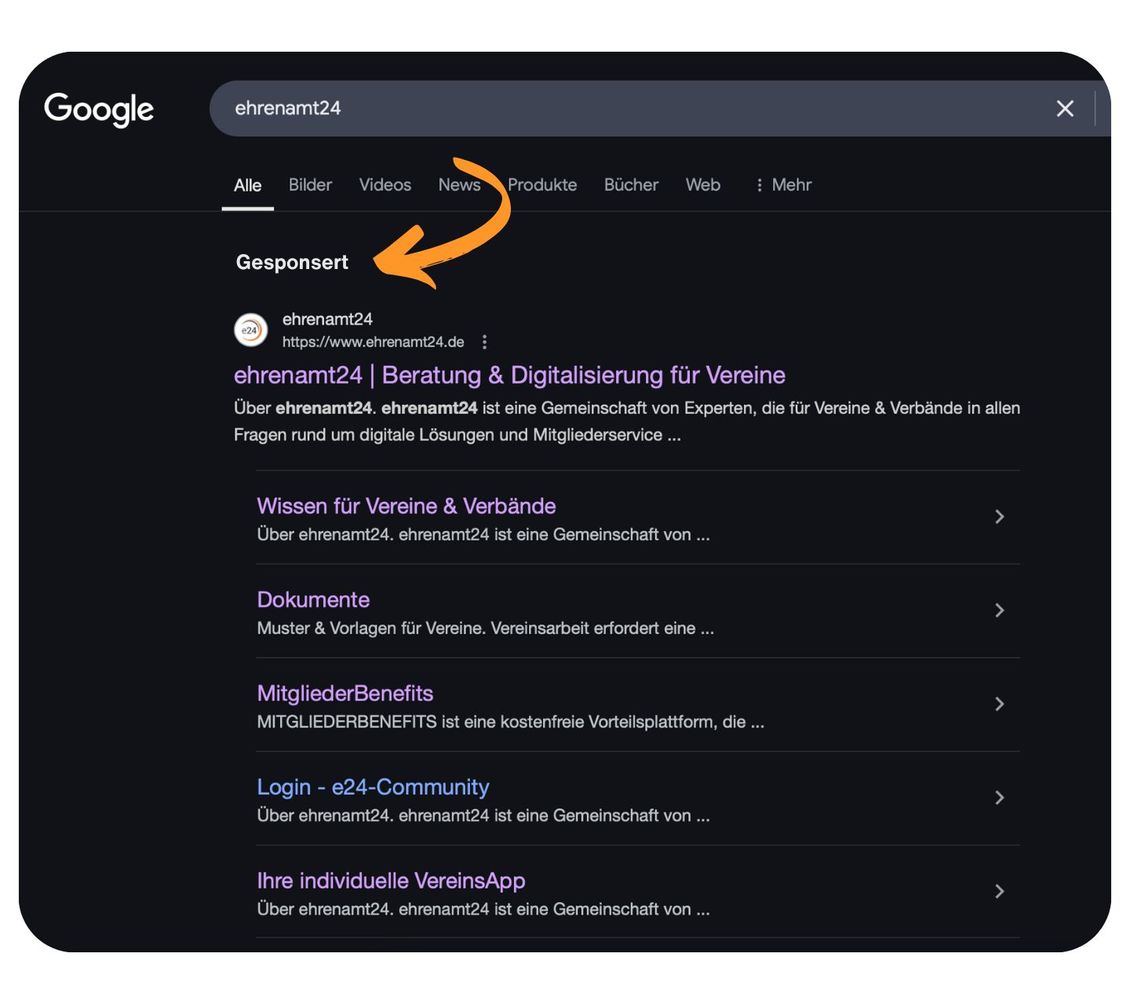Click the snippet starting 'Muster & Vorlagen für Vereine'

pyautogui.click(x=486, y=628)
